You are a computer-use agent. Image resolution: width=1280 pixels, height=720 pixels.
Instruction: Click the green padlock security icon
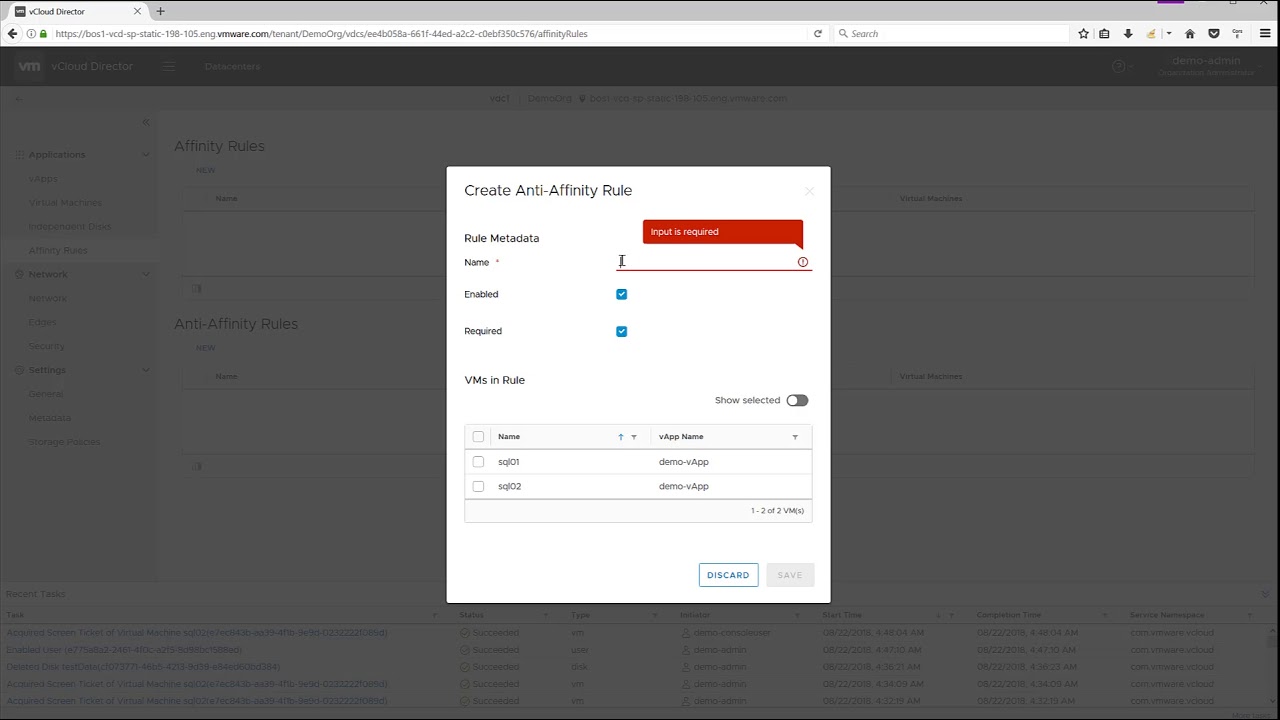pyautogui.click(x=43, y=33)
